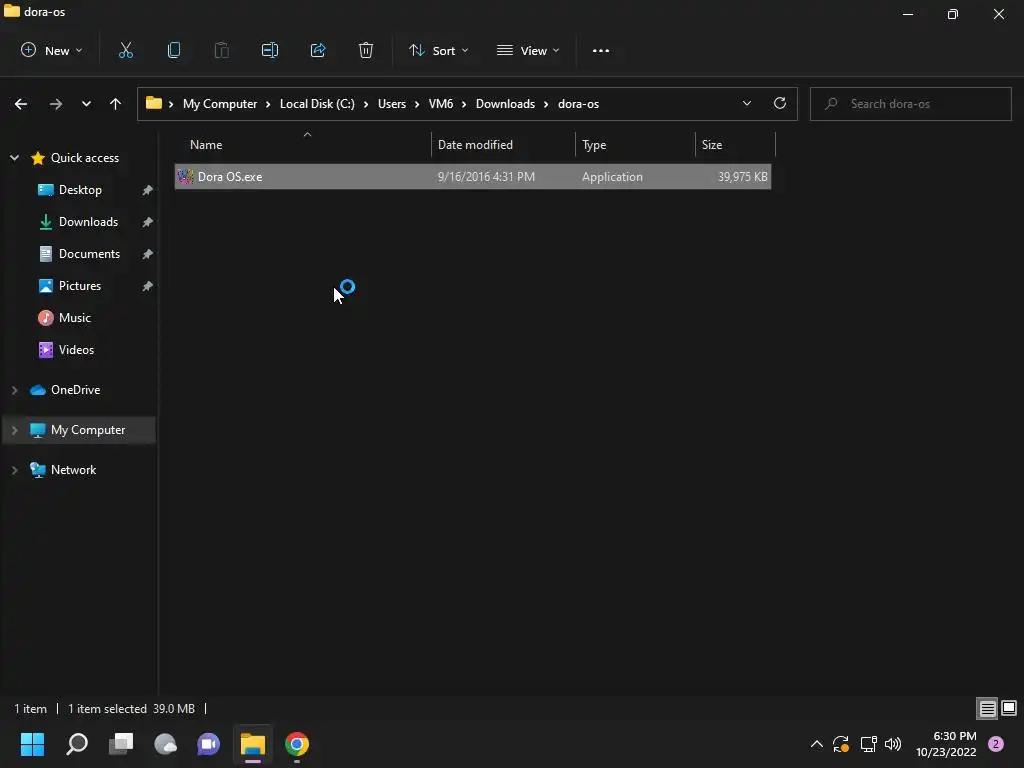
Task: Switch to Details view layout
Action: point(987,709)
